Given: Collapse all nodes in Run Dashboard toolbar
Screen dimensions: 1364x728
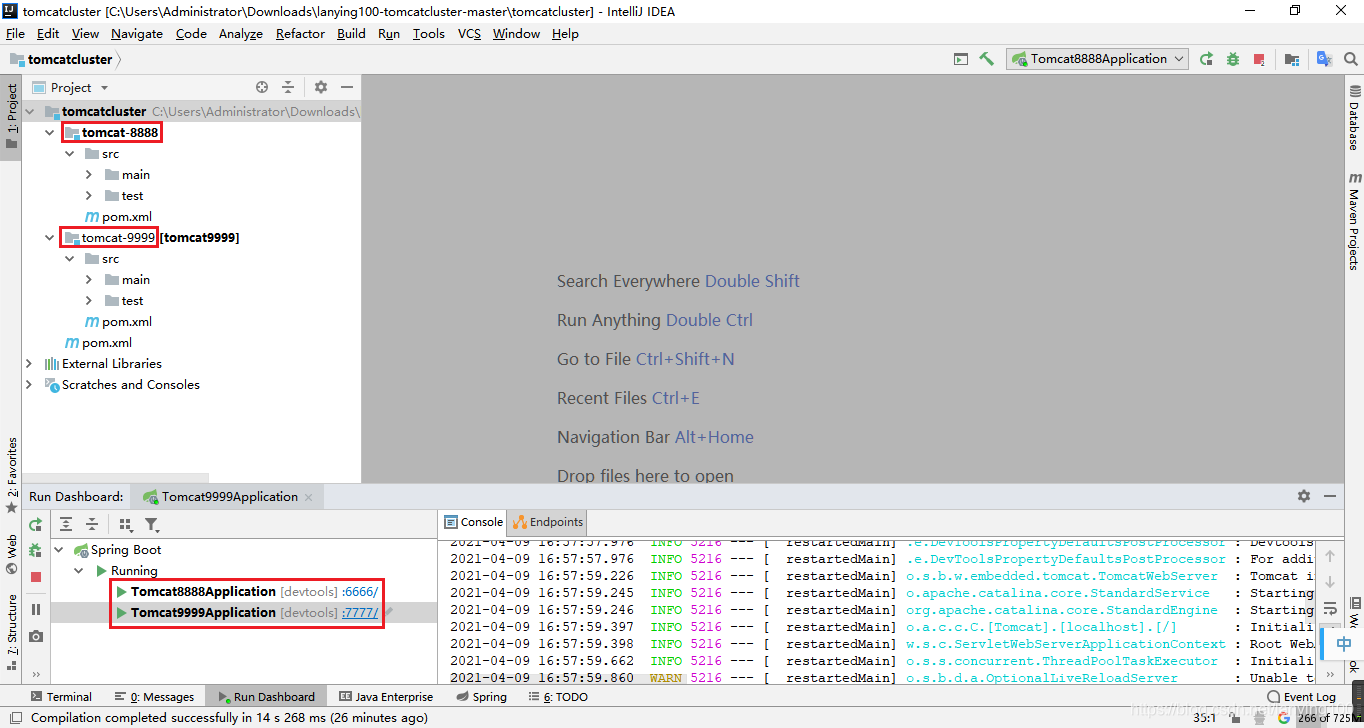Looking at the screenshot, I should point(92,524).
